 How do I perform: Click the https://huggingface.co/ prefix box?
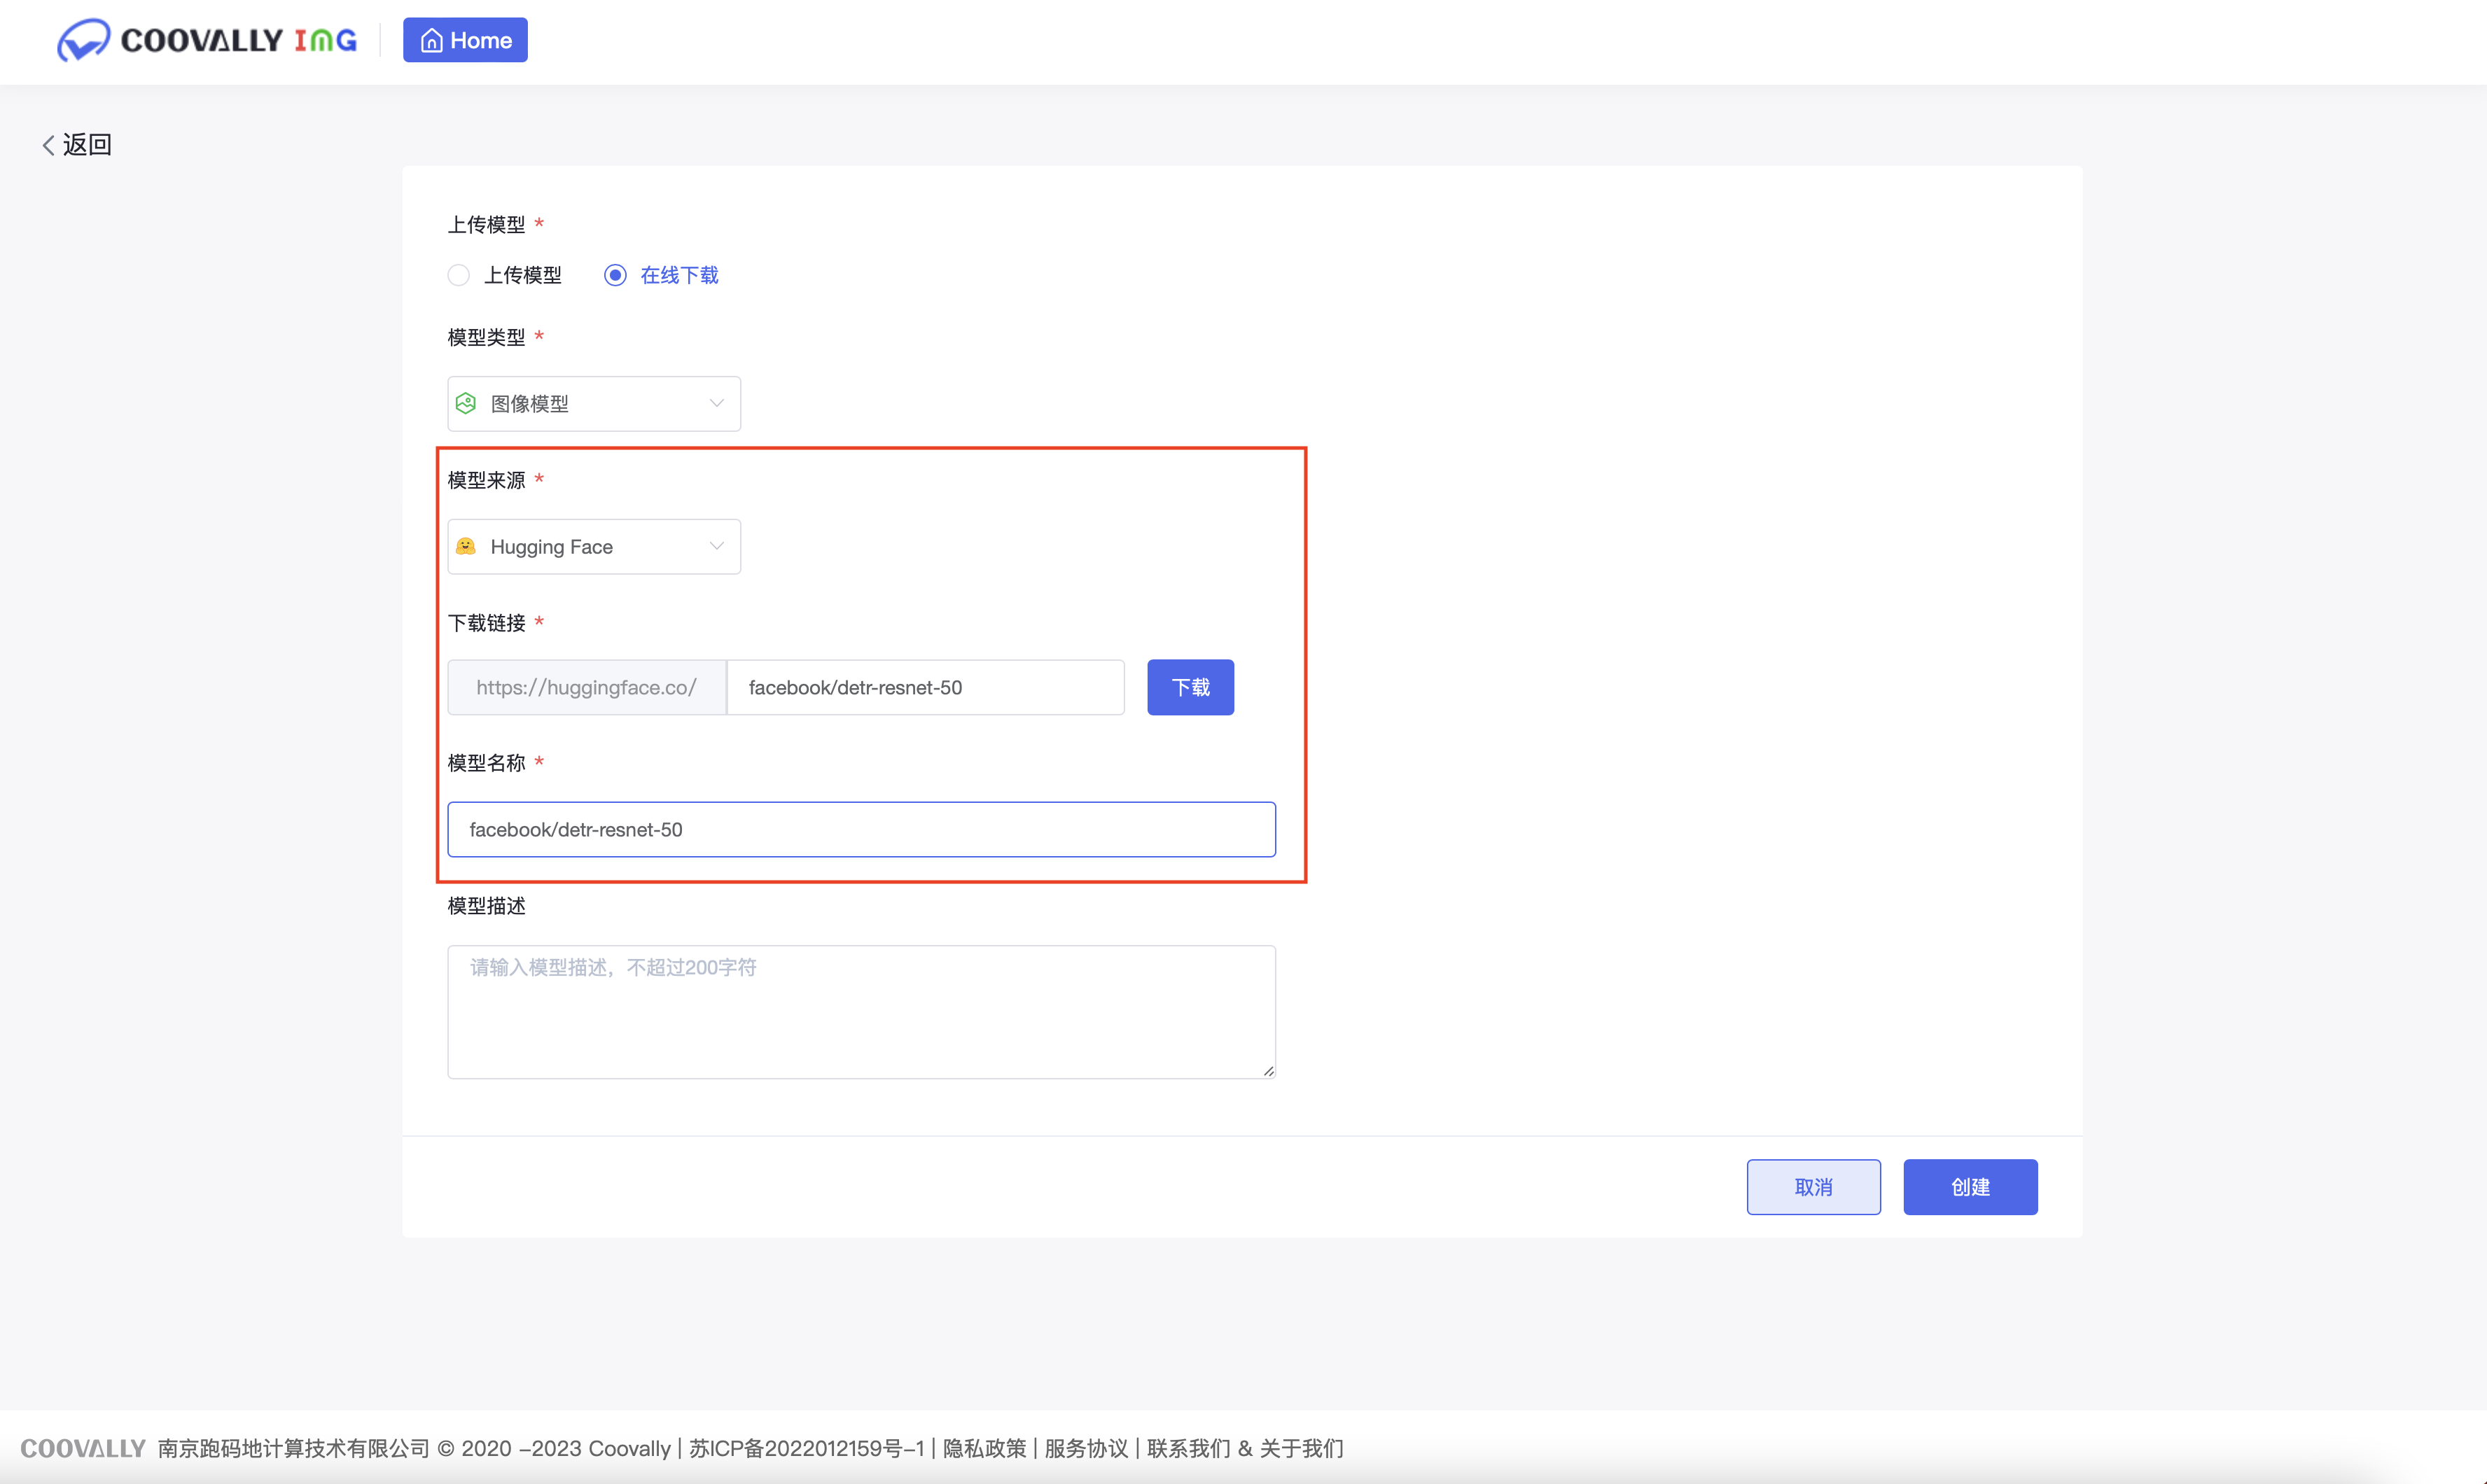[587, 687]
